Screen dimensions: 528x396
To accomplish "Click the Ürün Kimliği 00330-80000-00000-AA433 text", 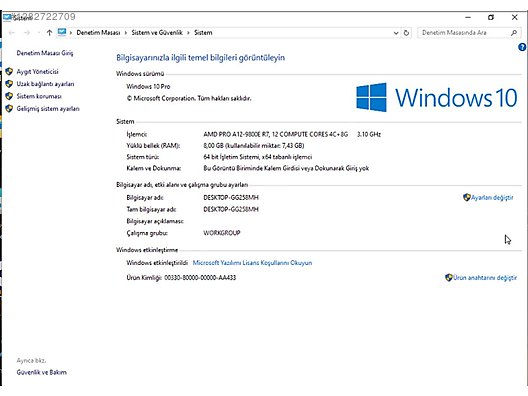I will click(x=181, y=277).
